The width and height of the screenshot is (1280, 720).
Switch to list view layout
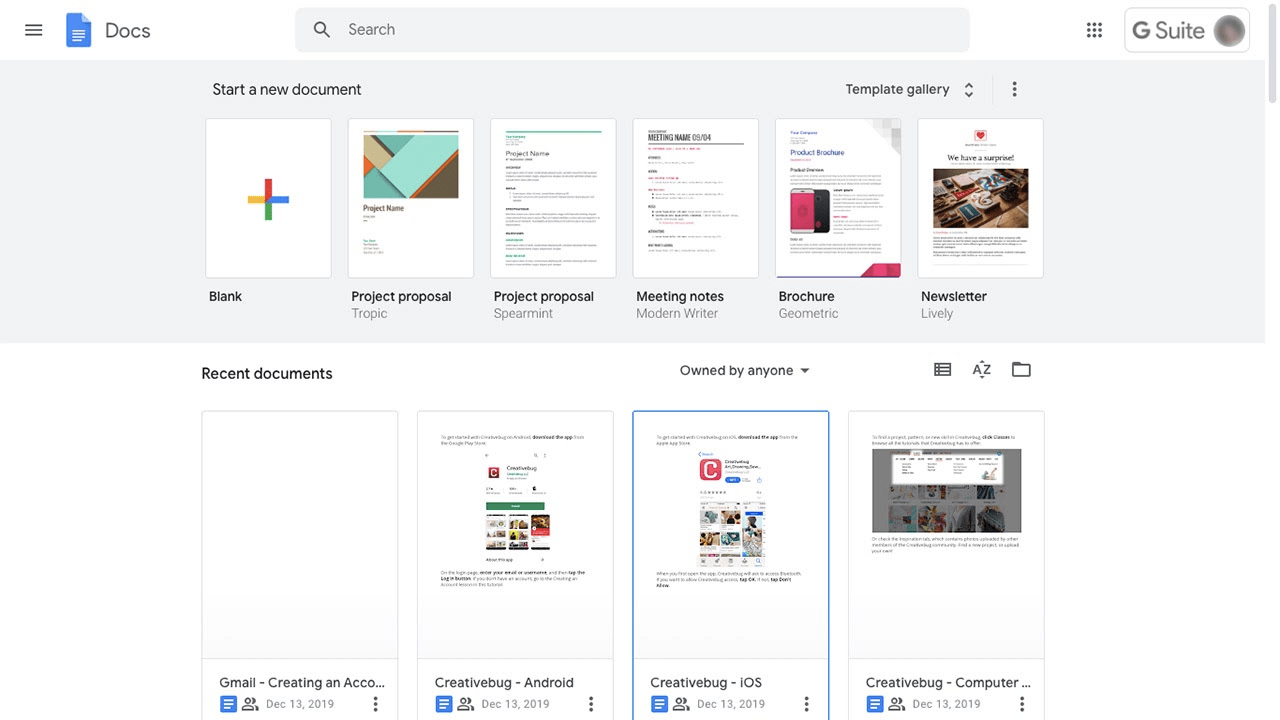point(942,370)
